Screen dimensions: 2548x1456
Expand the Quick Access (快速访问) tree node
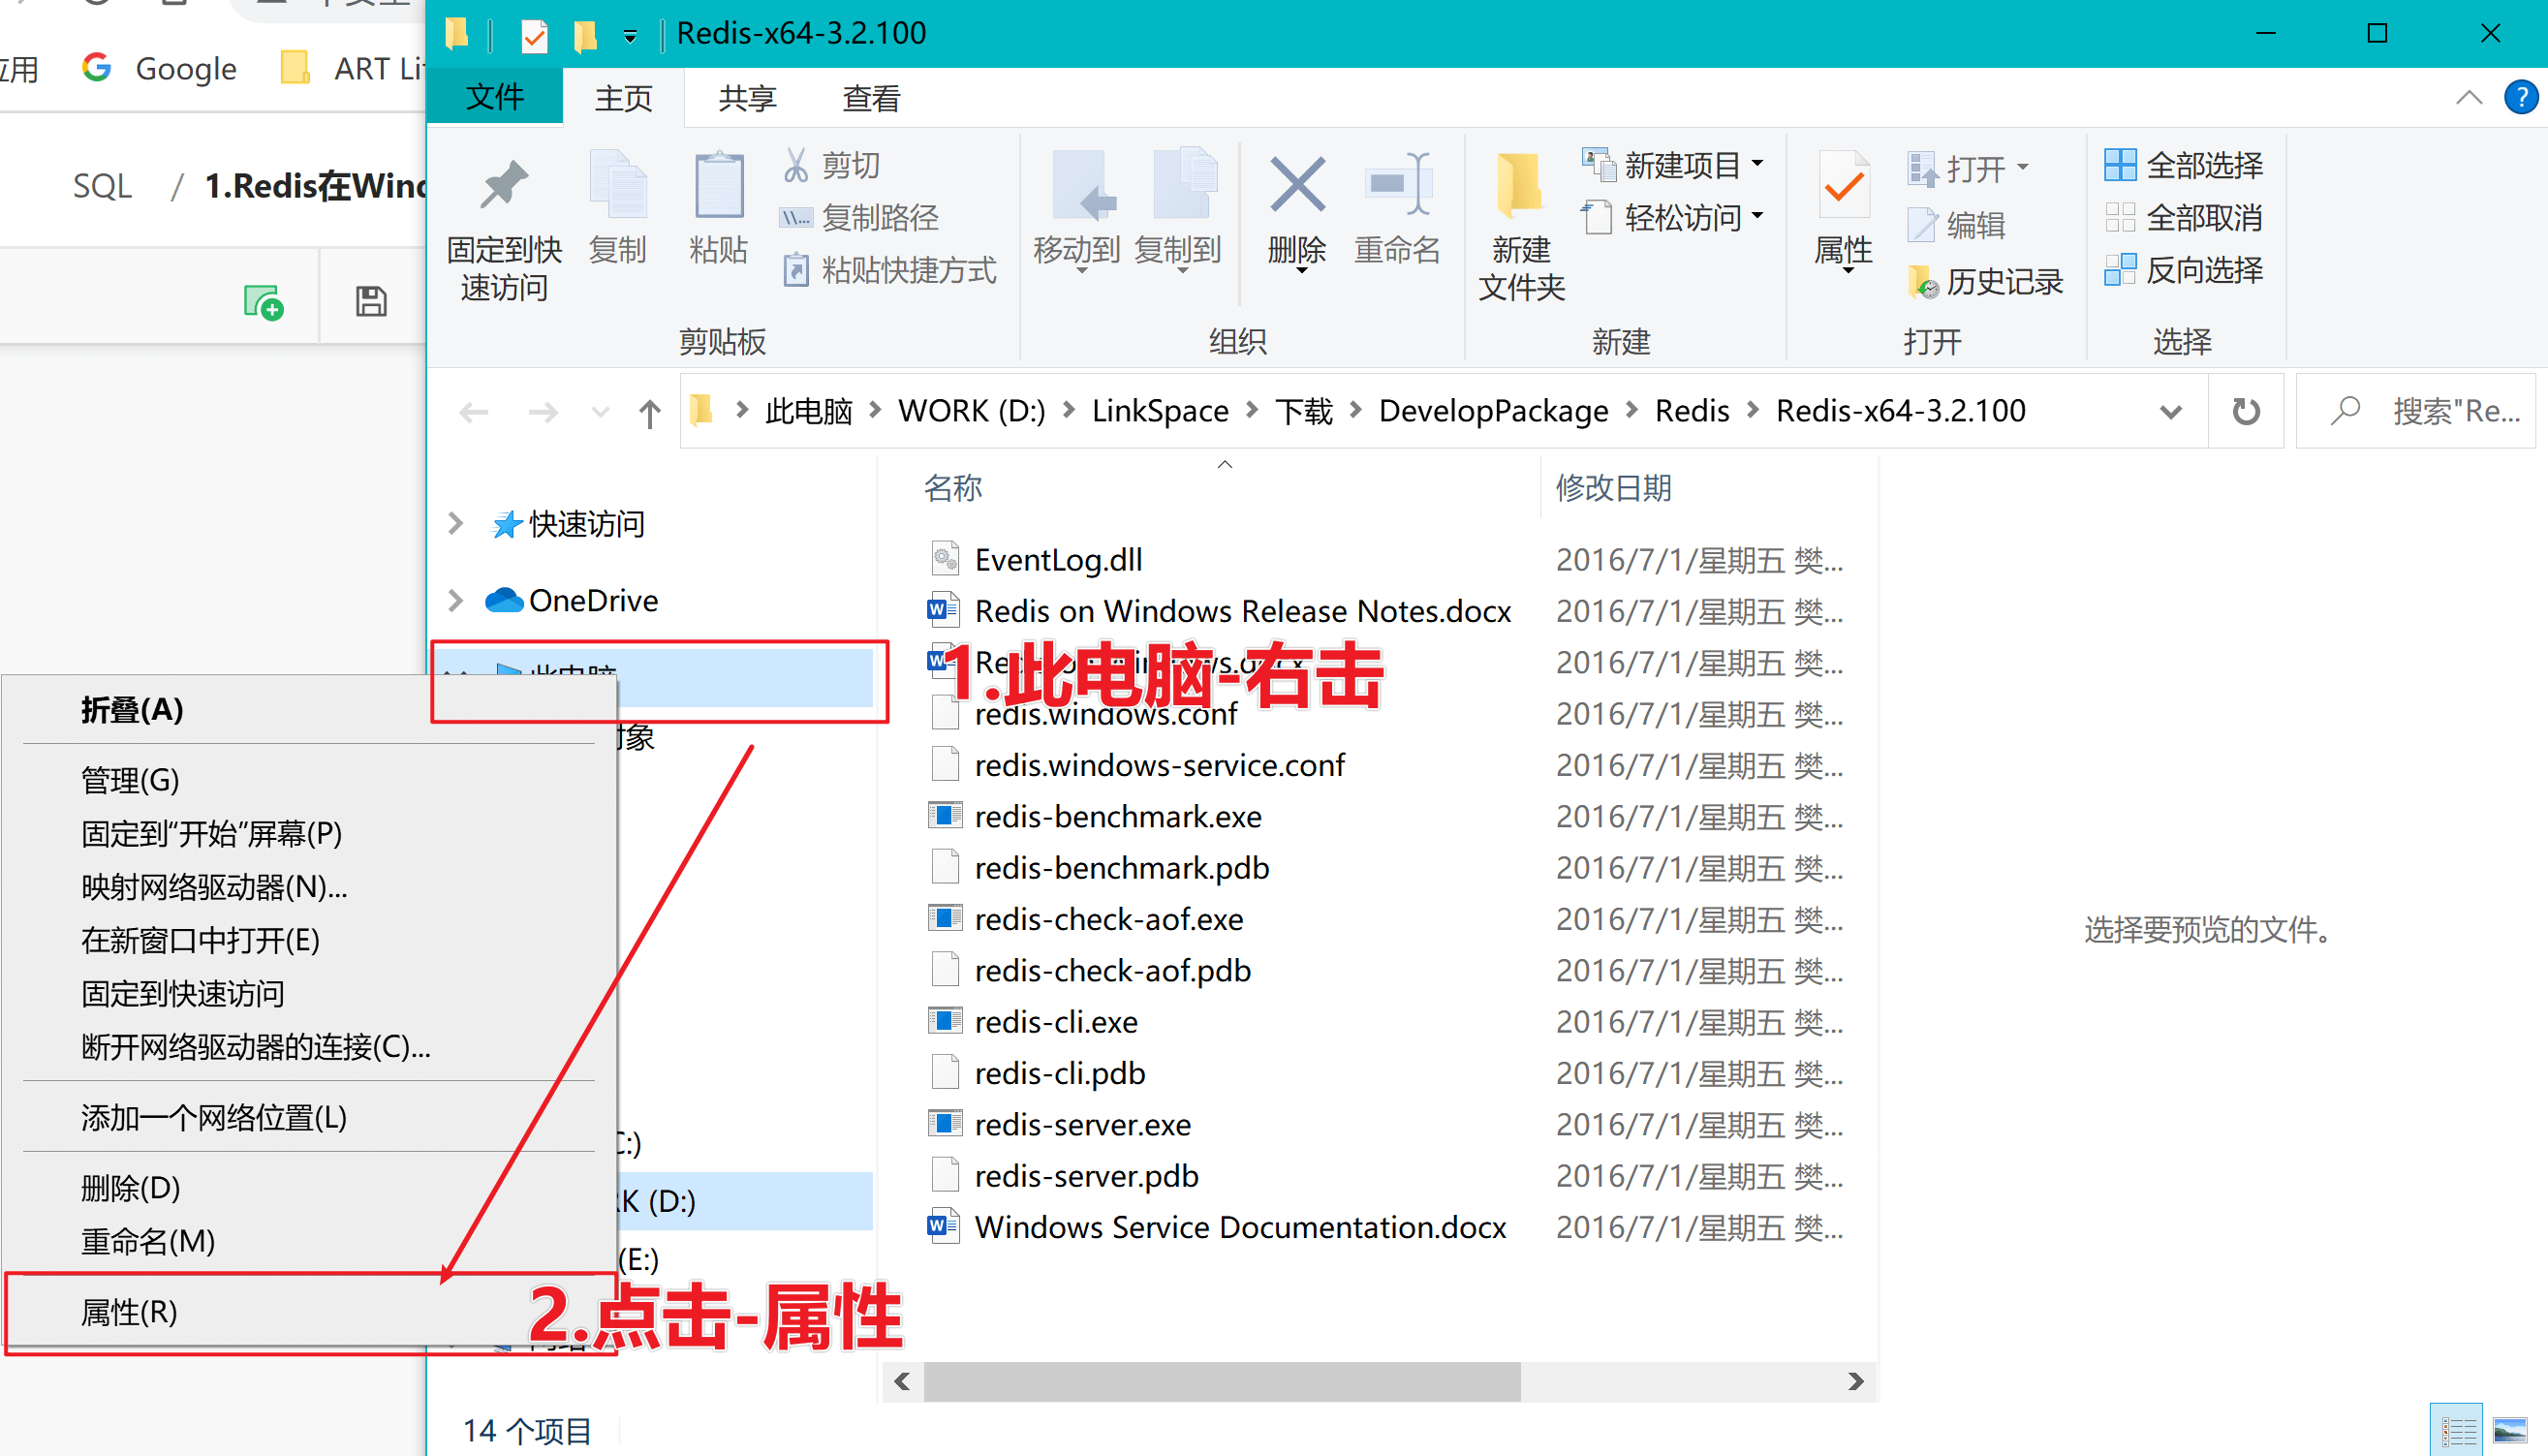(456, 523)
